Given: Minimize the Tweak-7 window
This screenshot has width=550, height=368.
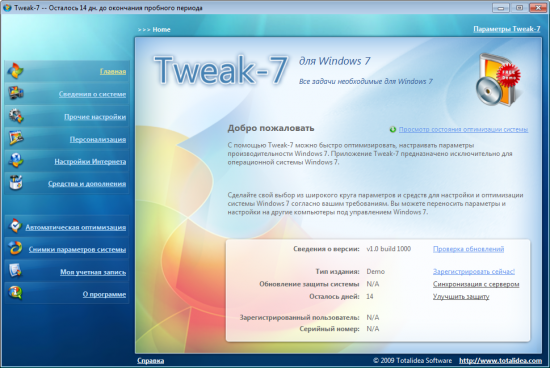Looking at the screenshot, I should pyautogui.click(x=501, y=8).
